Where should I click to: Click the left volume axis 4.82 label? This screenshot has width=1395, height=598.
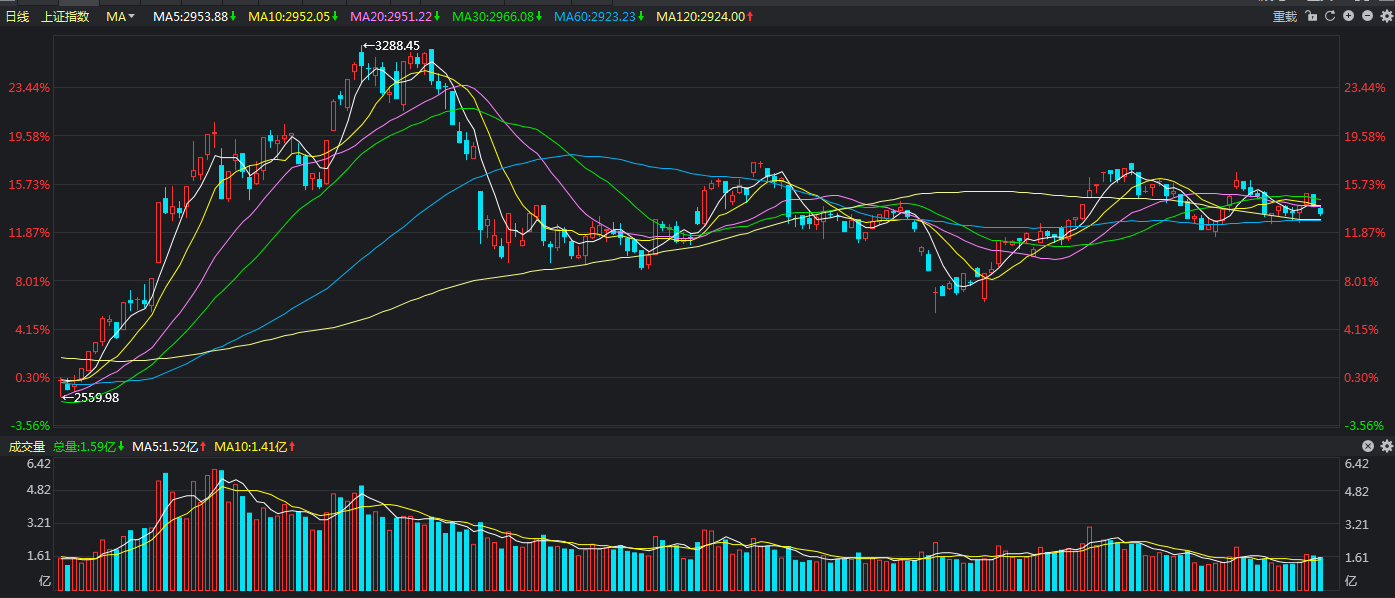coord(38,492)
